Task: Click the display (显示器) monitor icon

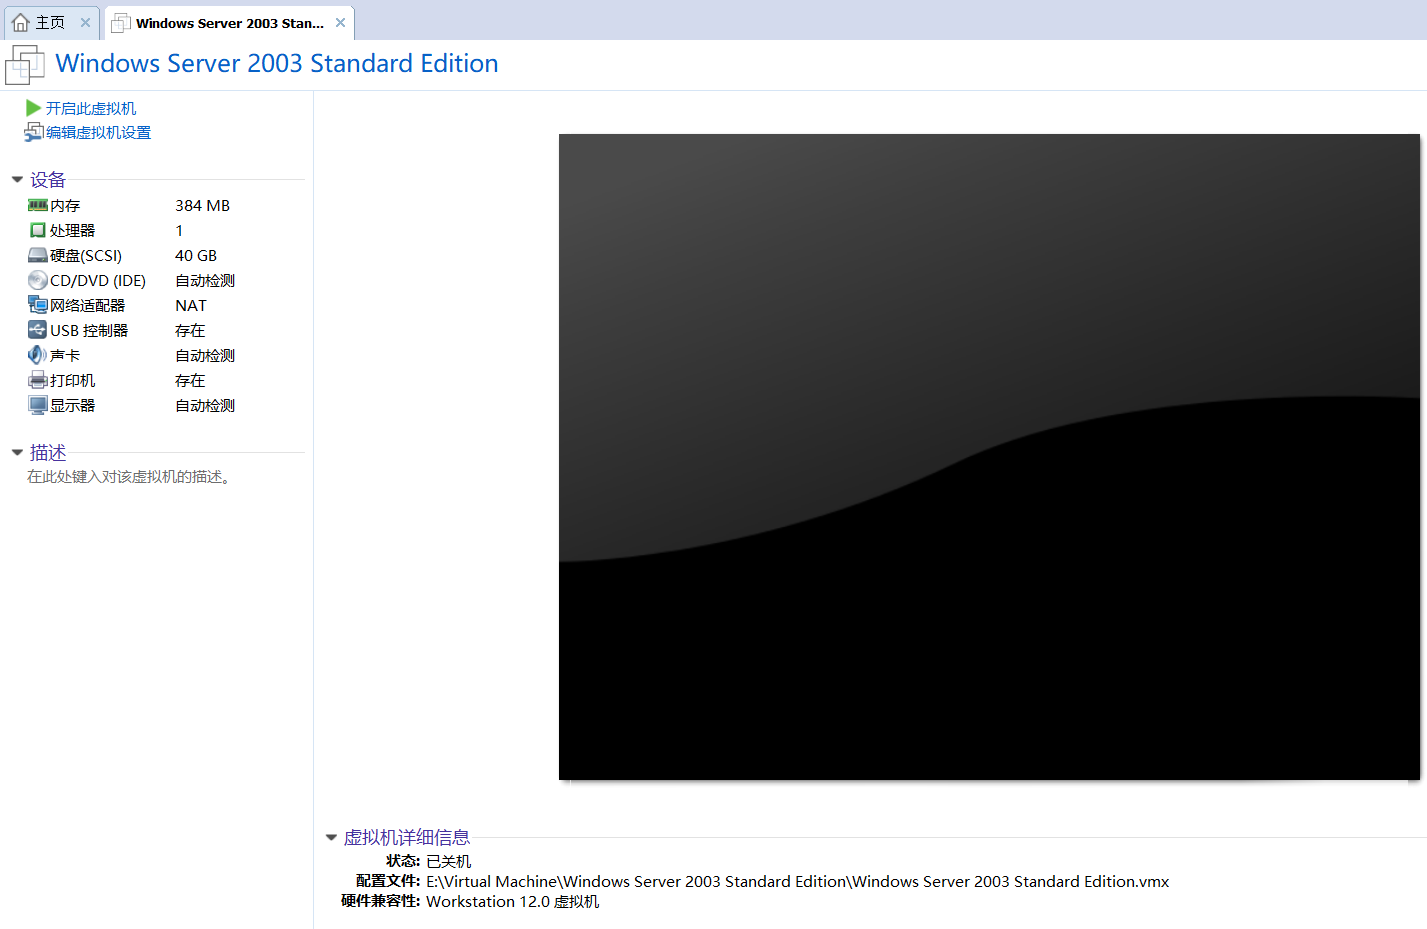Action: (x=38, y=405)
